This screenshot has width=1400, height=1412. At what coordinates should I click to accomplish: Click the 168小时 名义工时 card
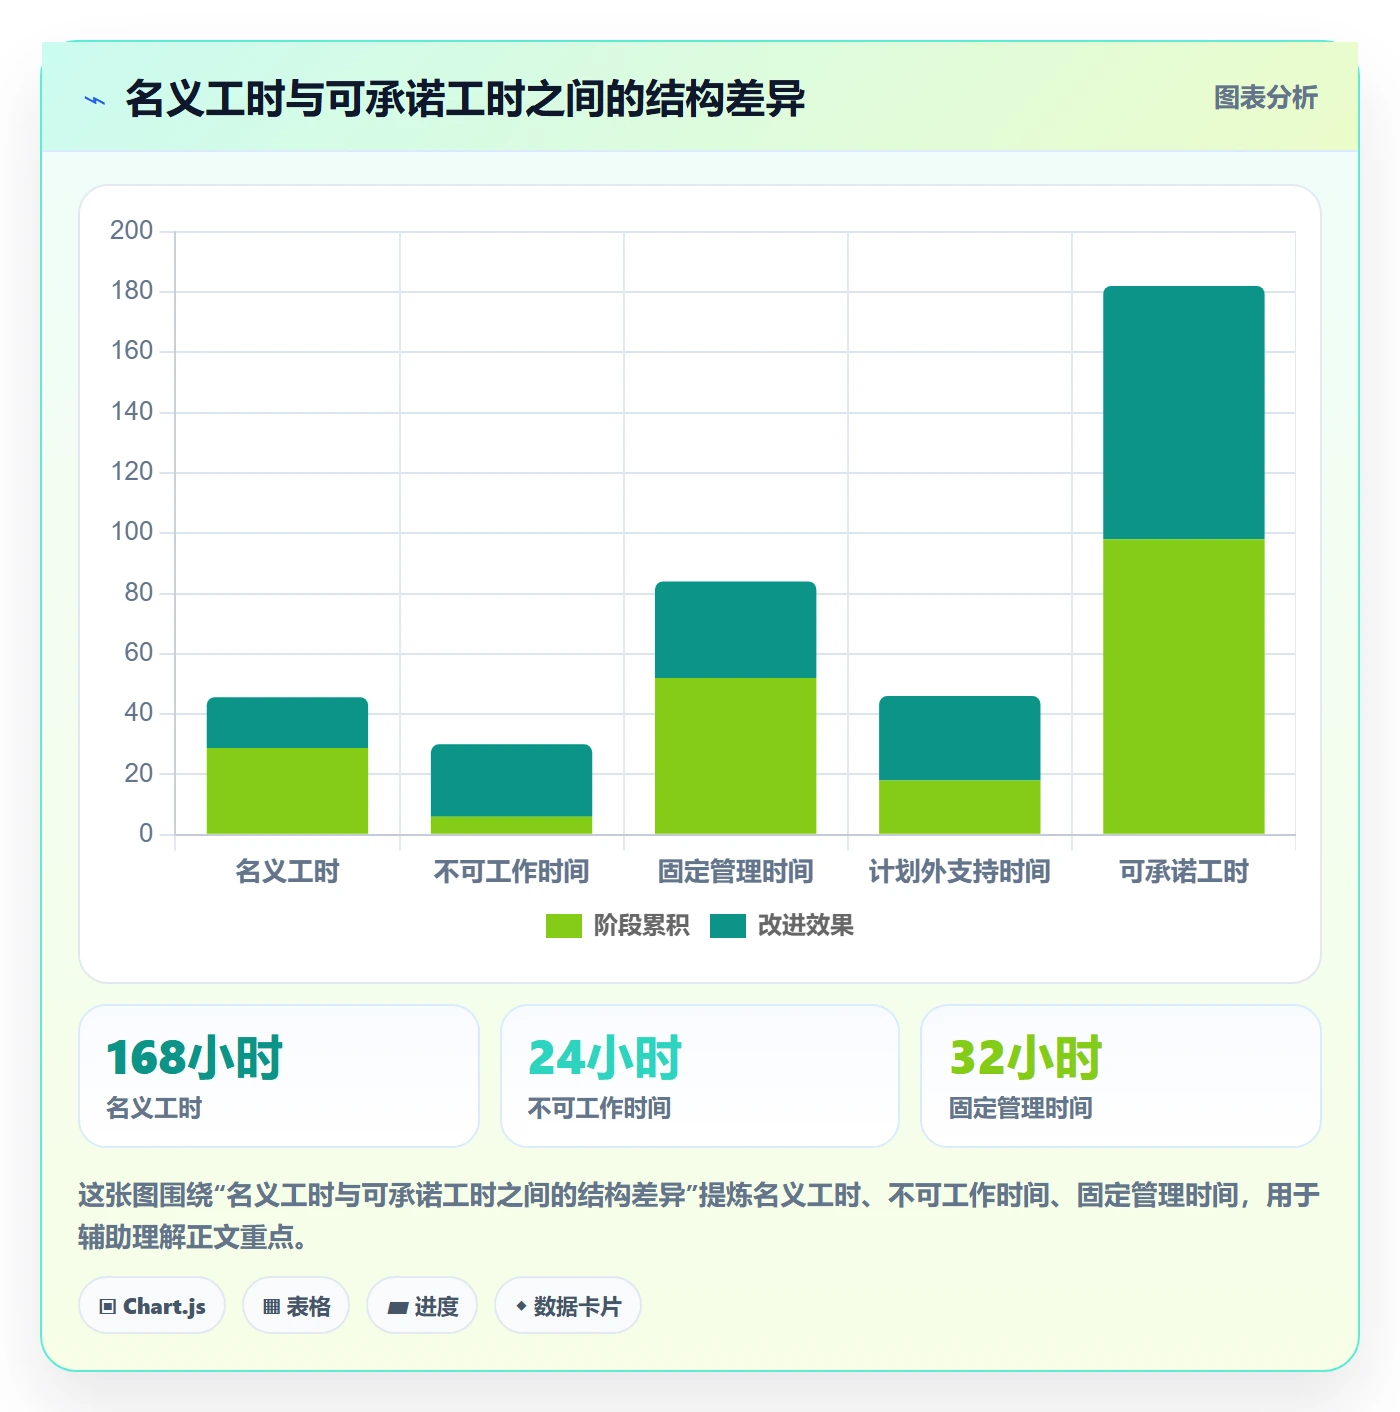click(x=279, y=1076)
